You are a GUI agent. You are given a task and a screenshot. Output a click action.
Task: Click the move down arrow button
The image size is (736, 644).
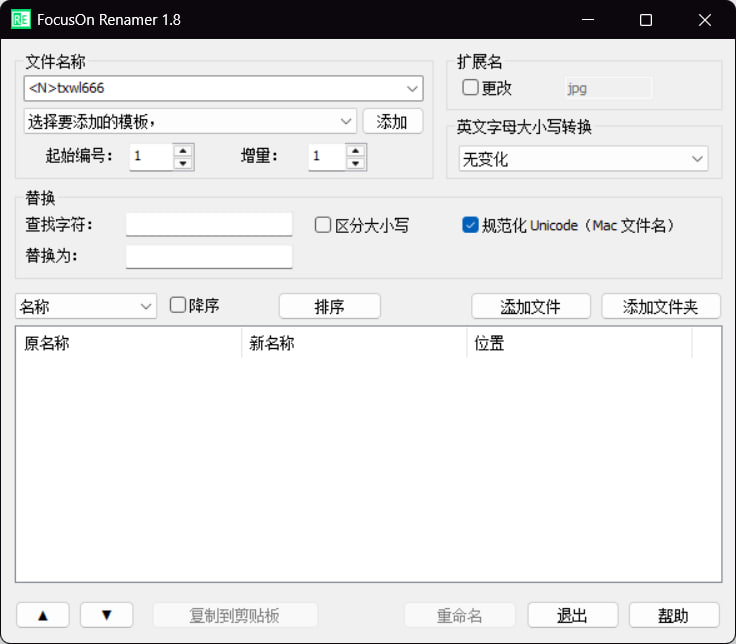pyautogui.click(x=106, y=615)
